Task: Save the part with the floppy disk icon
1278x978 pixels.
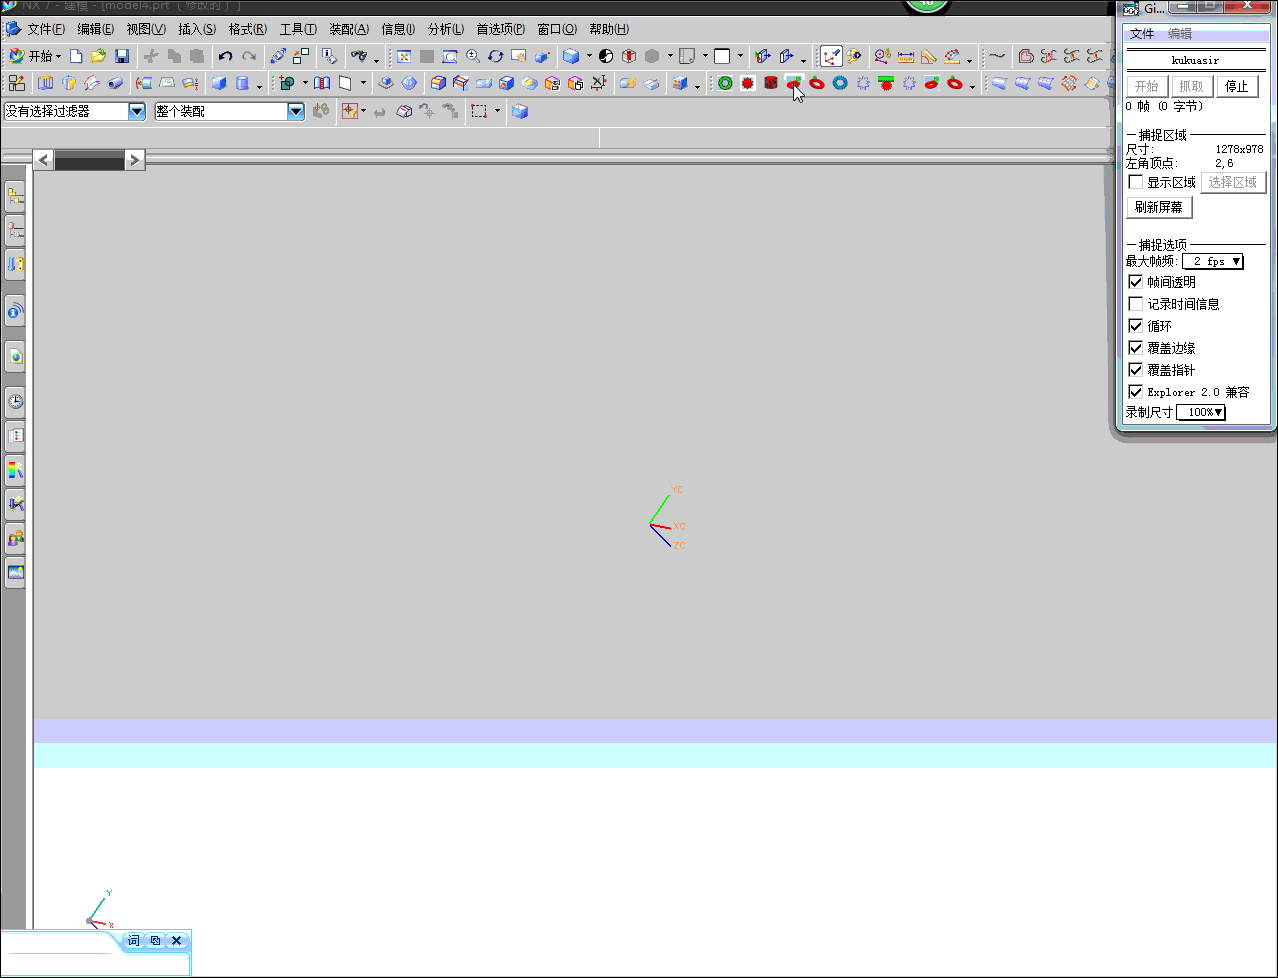Action: pyautogui.click(x=121, y=56)
